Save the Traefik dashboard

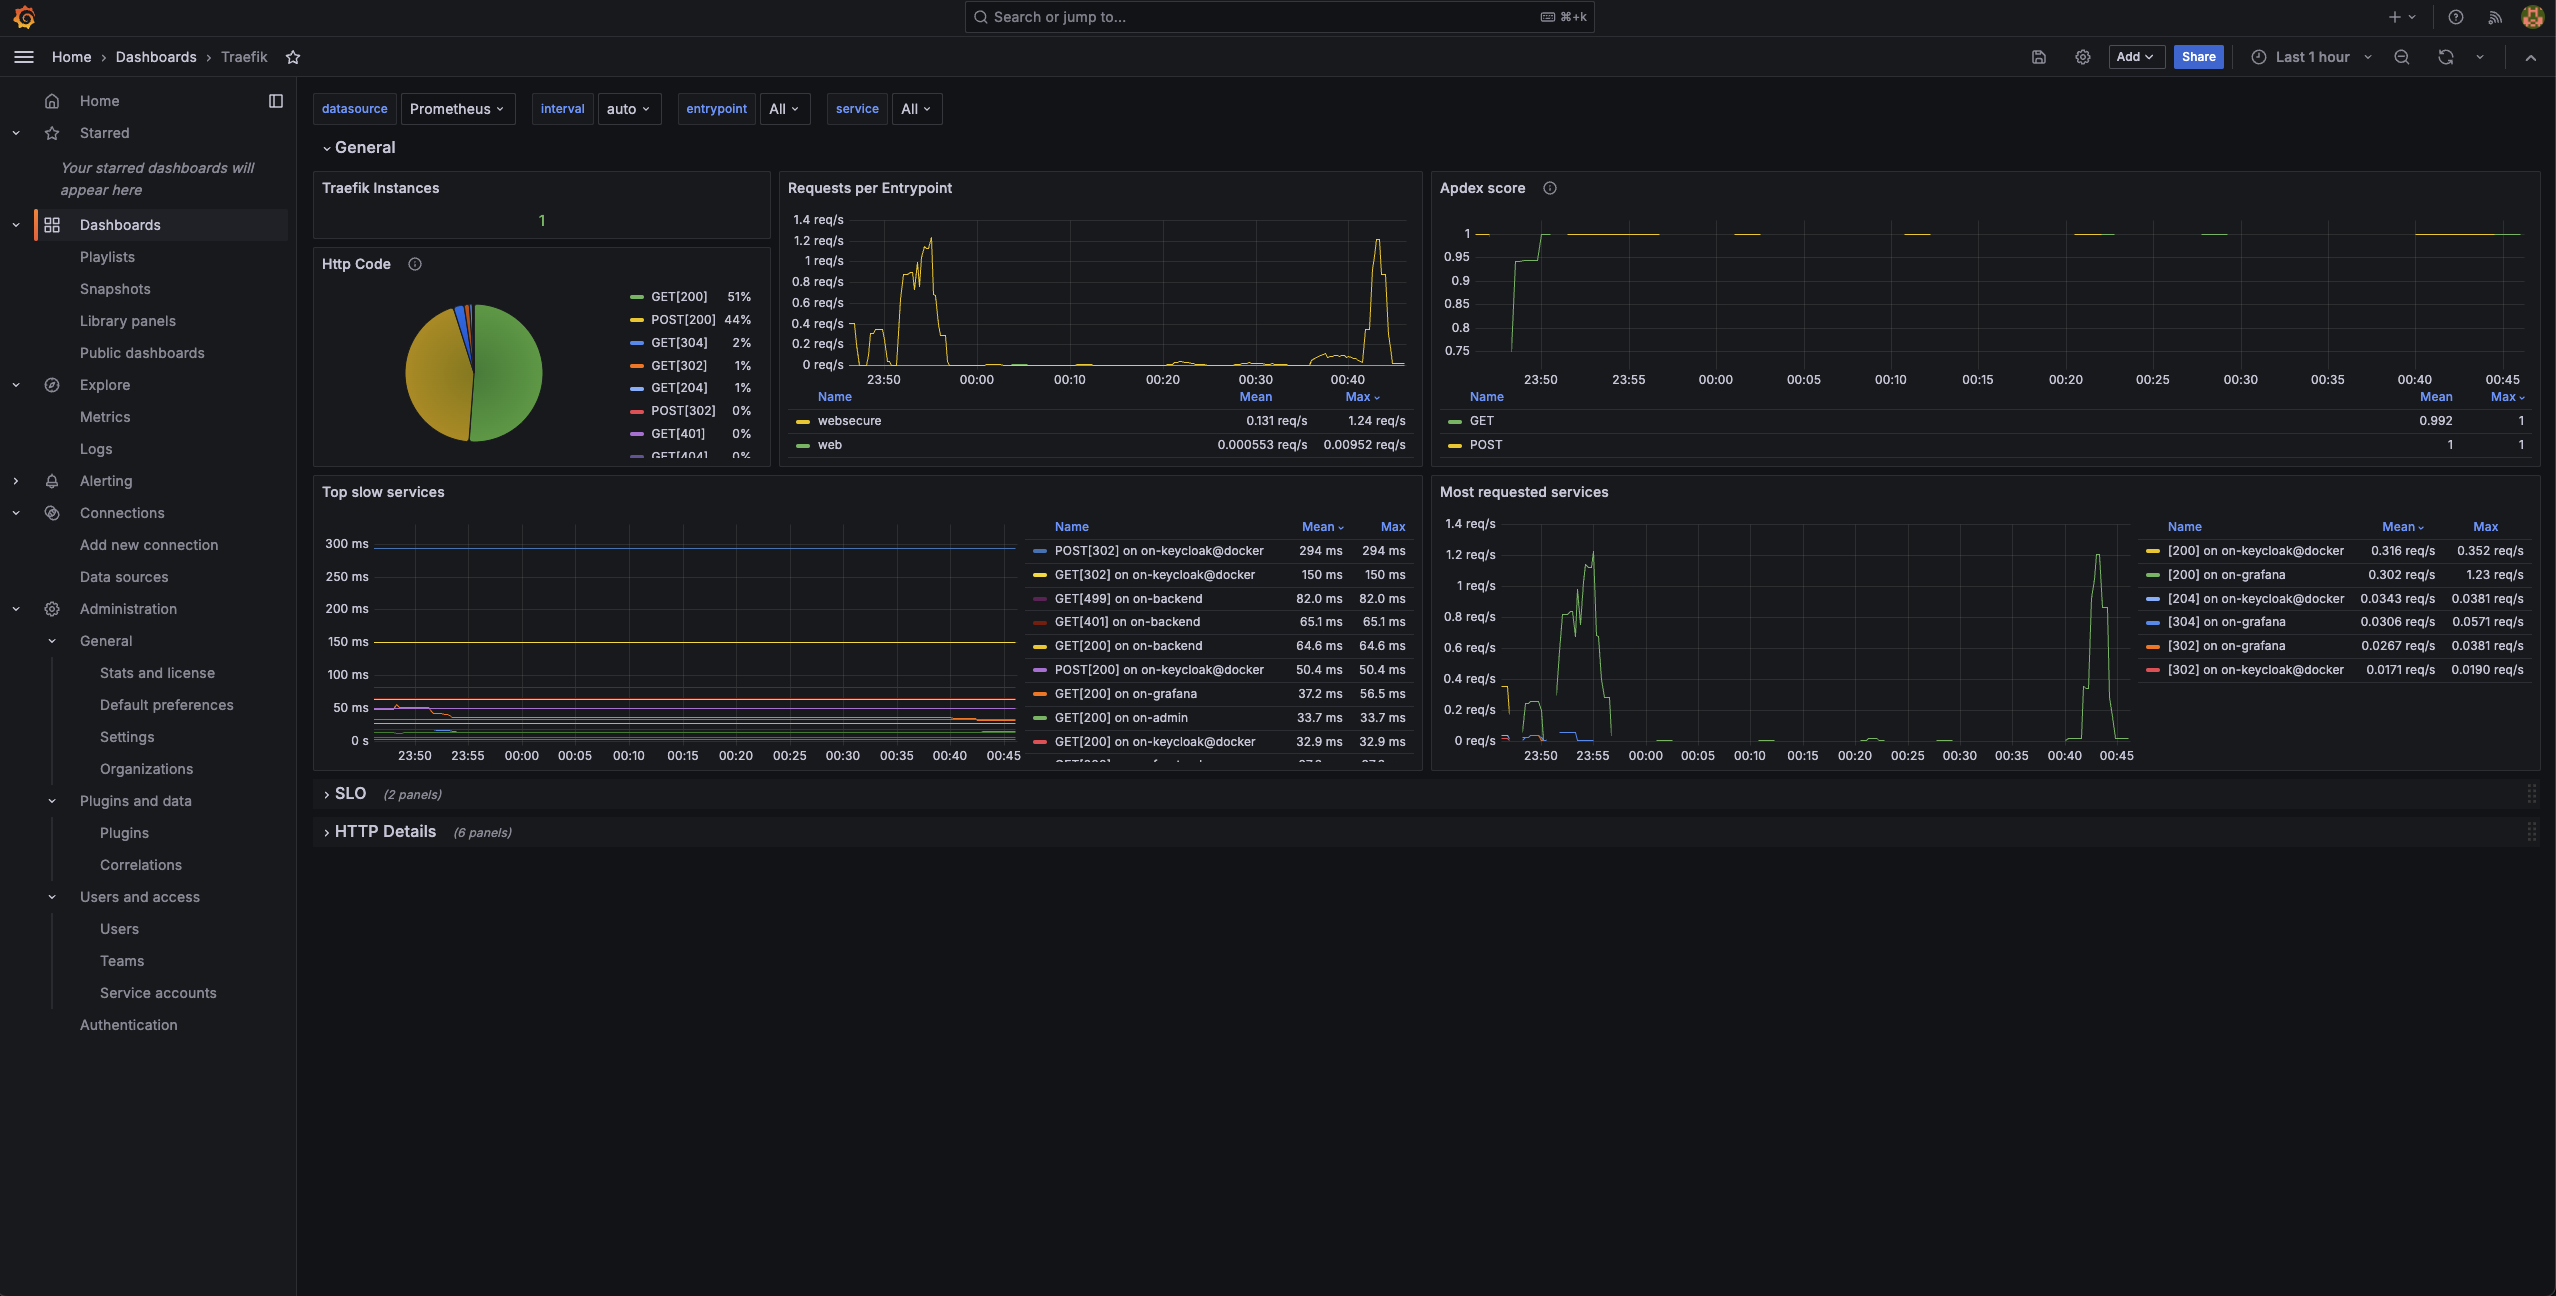[x=2039, y=57]
